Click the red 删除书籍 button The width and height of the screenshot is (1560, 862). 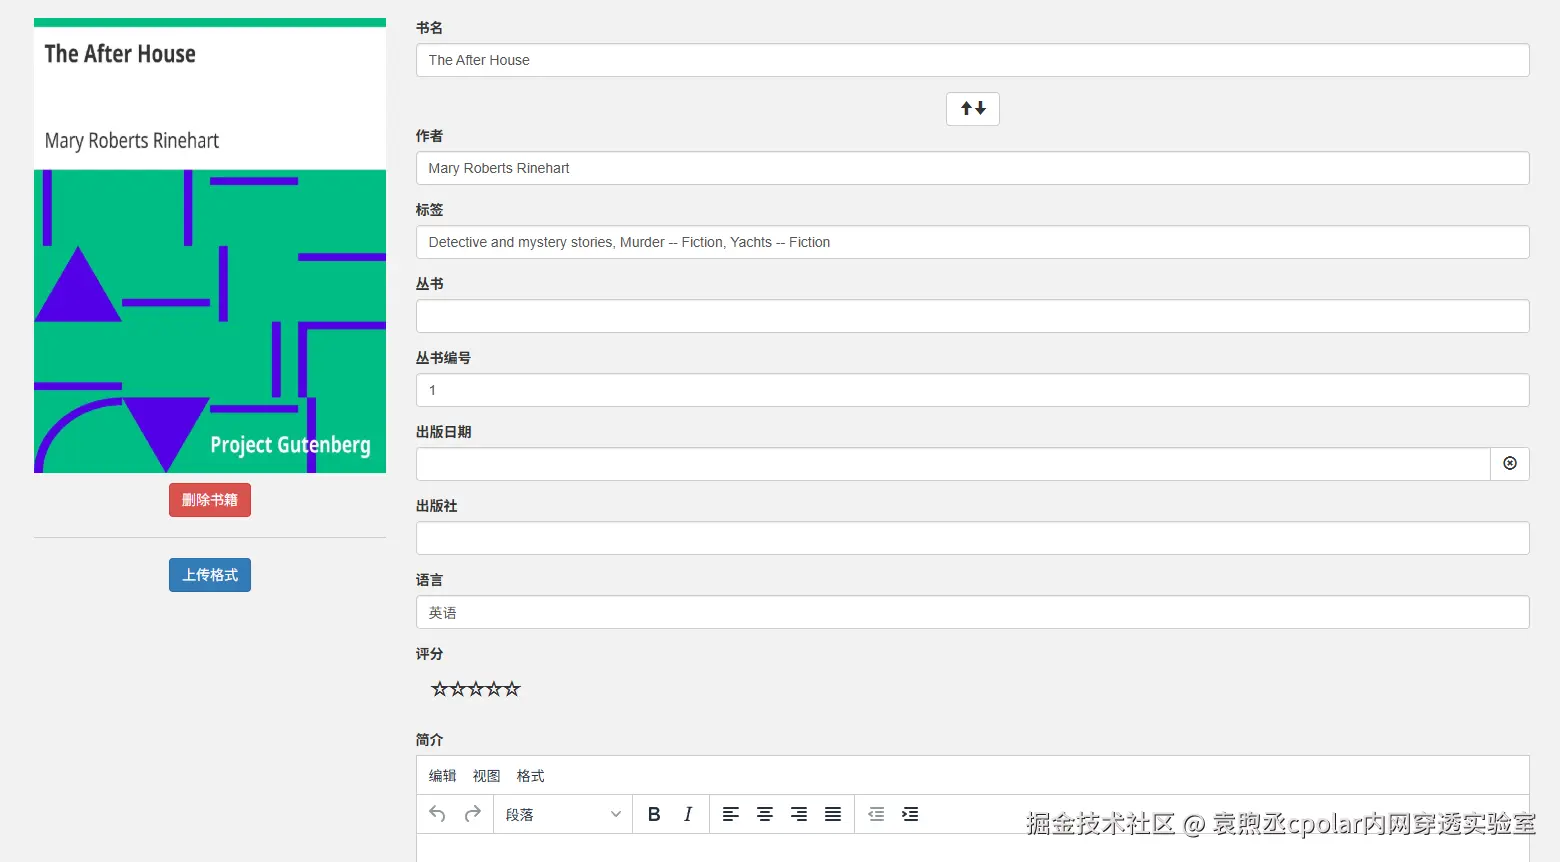210,500
